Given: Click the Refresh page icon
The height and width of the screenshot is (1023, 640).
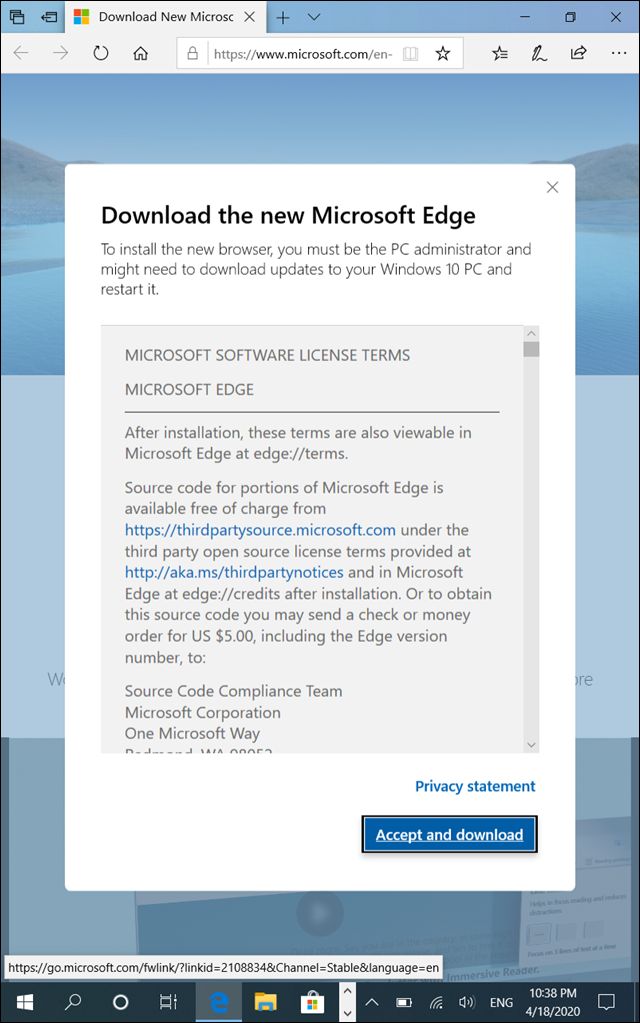Looking at the screenshot, I should point(100,53).
